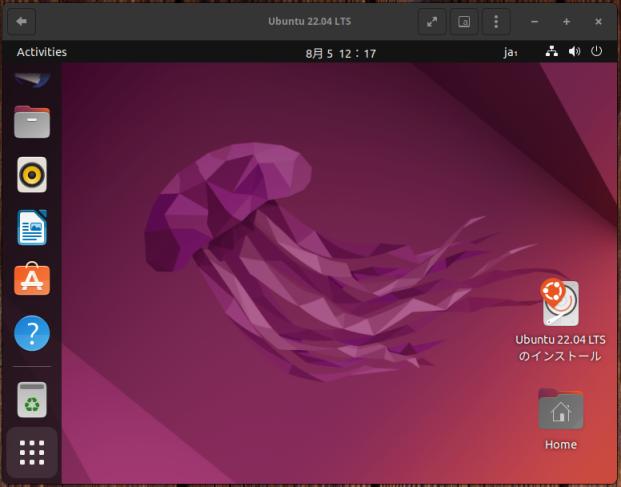Show Applications grid button
The width and height of the screenshot is (621, 487).
[x=32, y=452]
